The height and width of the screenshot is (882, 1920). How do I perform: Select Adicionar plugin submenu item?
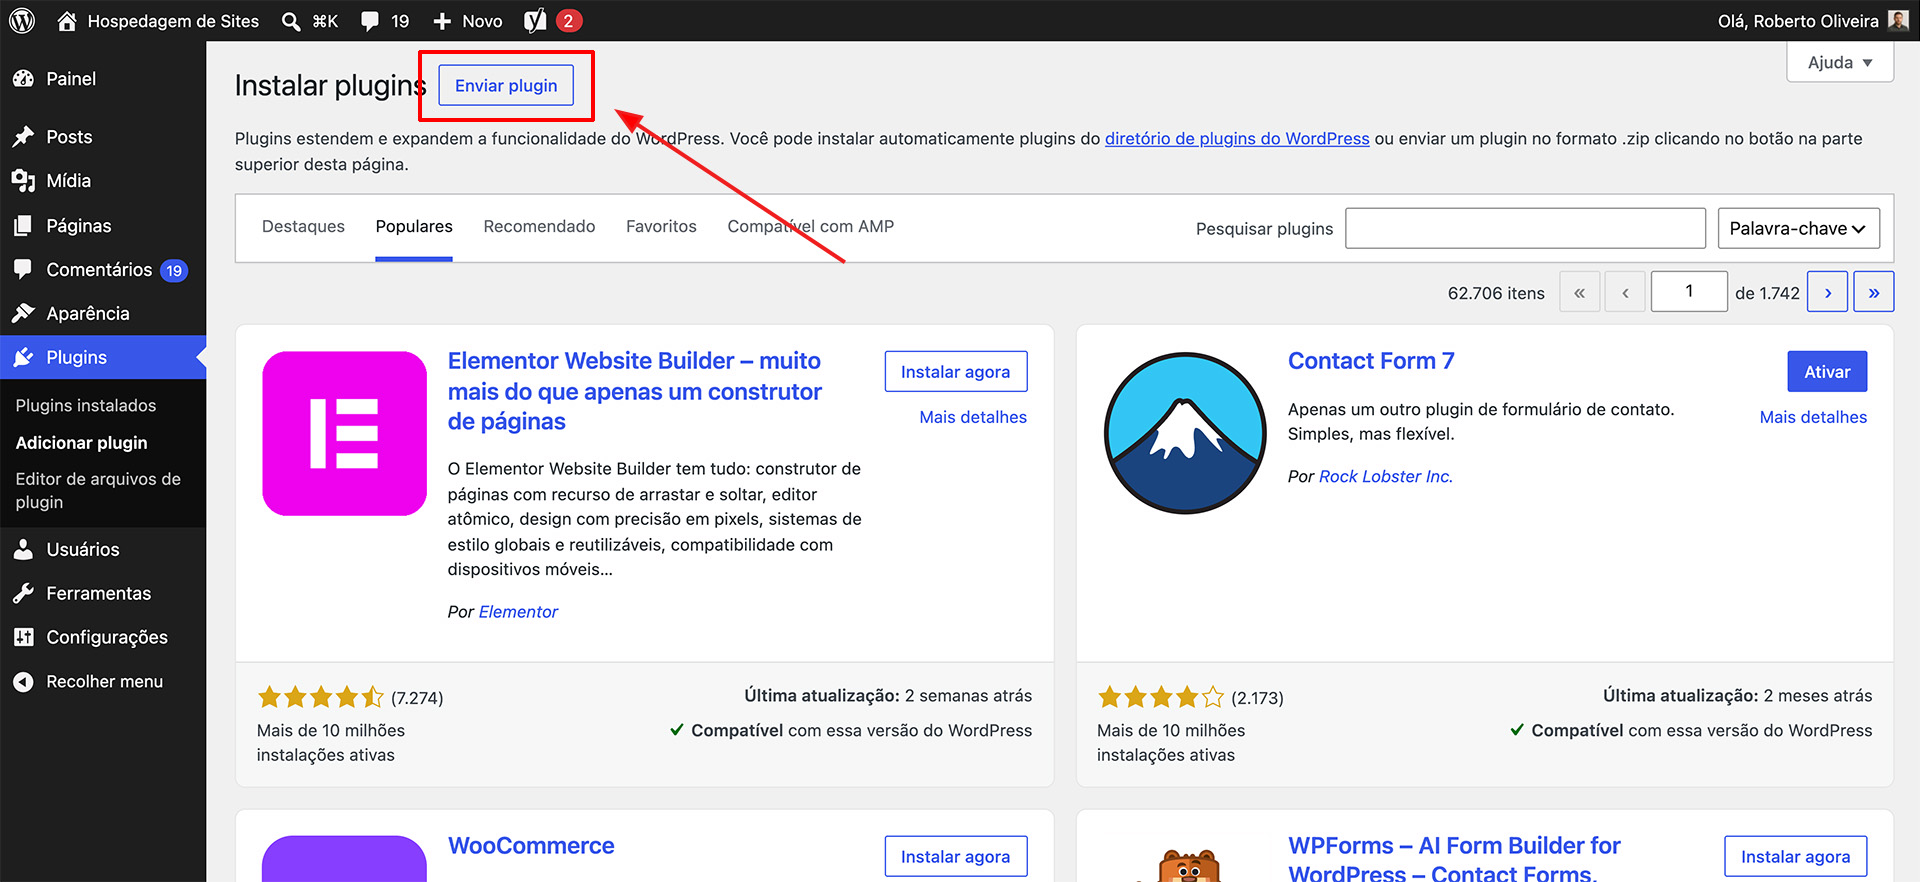click(x=82, y=443)
